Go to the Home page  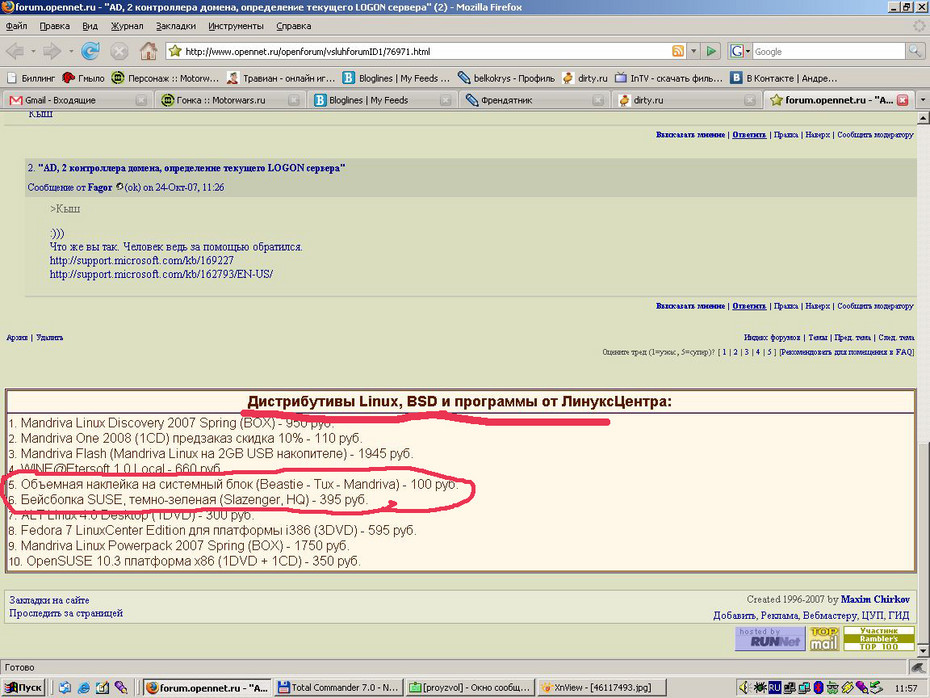tap(148, 52)
